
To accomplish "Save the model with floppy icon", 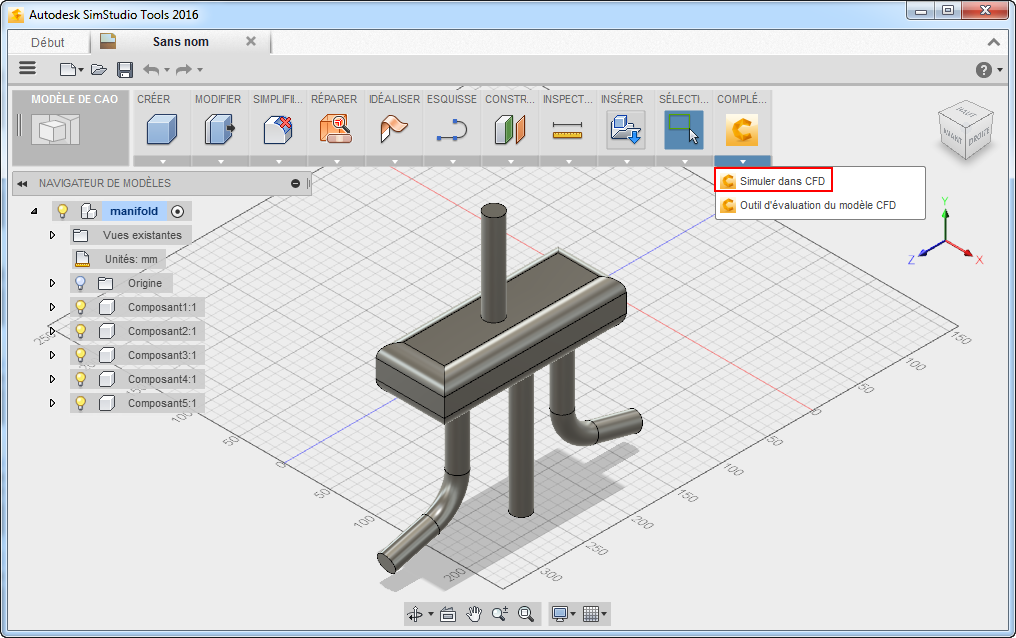I will [125, 69].
